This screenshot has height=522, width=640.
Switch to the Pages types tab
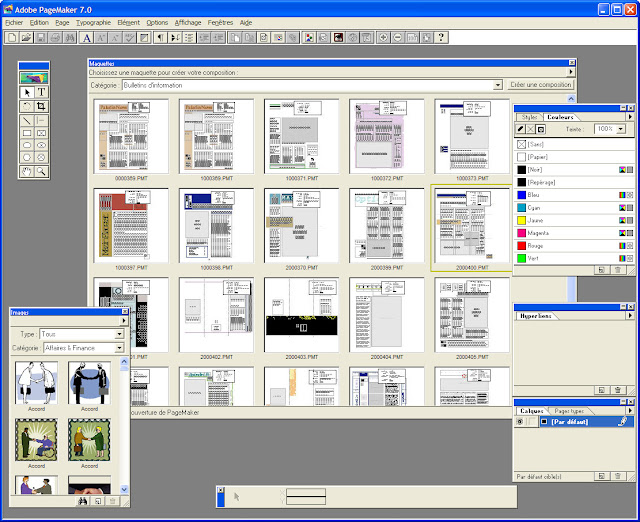coord(569,411)
